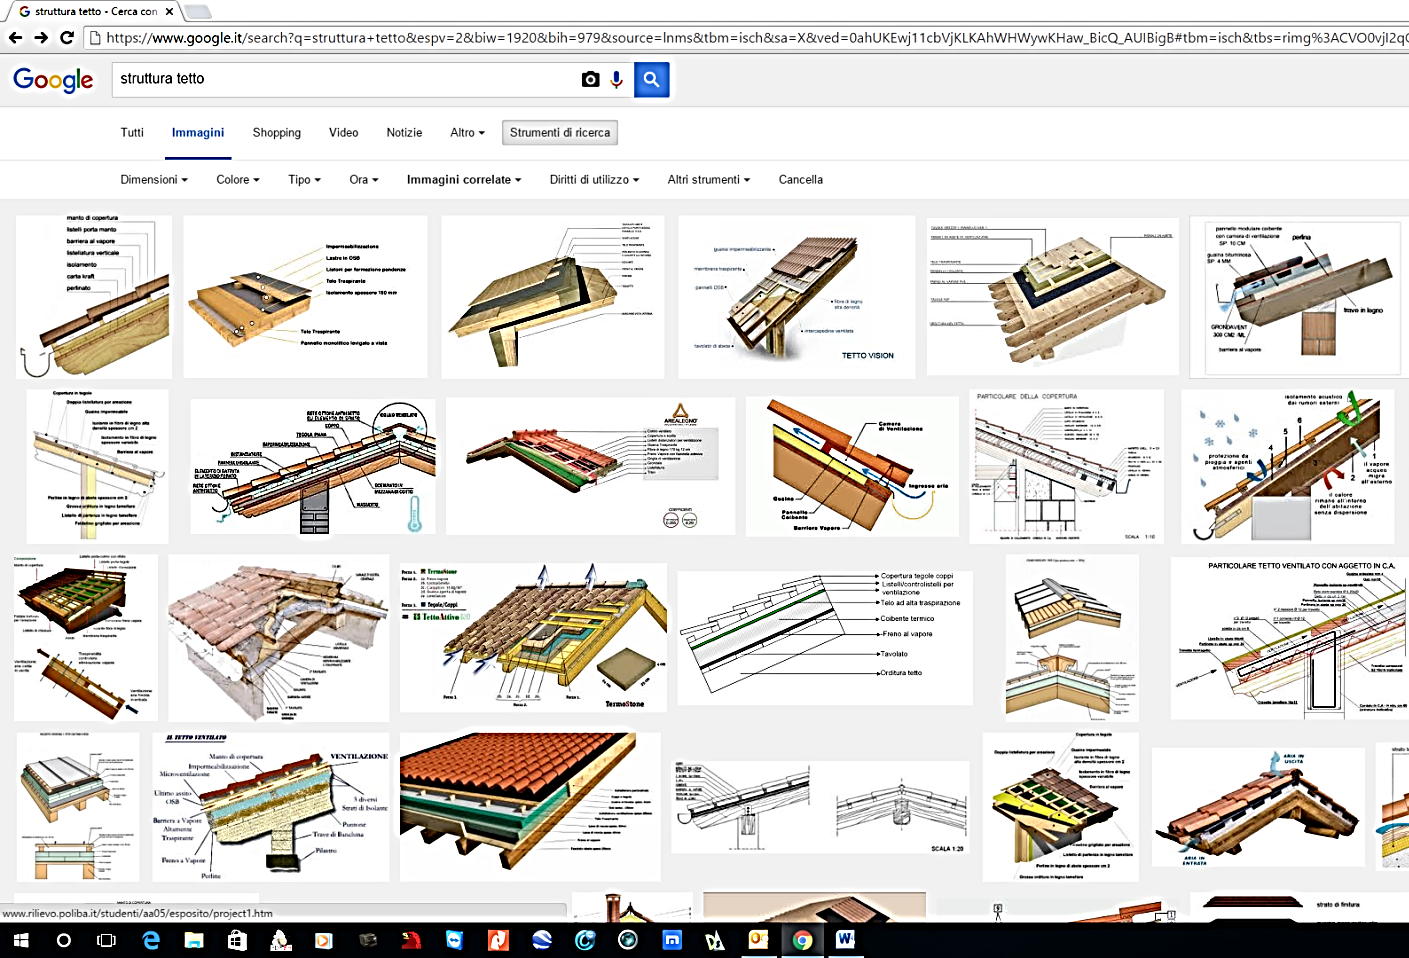The height and width of the screenshot is (958, 1409).
Task: Open 'PARTICOLARE TETTO VENTILATO CON AGGETTO' image
Action: (x=1290, y=637)
